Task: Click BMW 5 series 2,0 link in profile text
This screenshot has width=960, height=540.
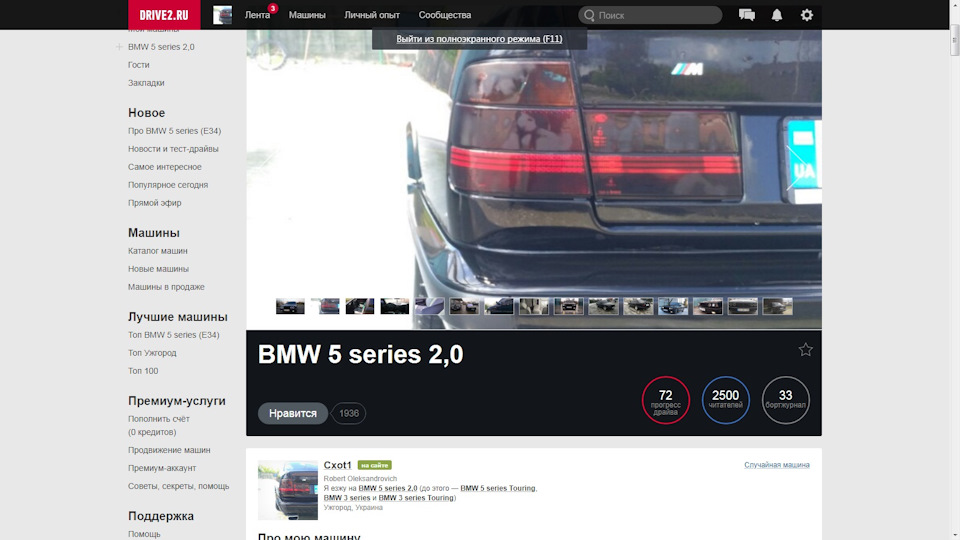Action: click(x=388, y=488)
